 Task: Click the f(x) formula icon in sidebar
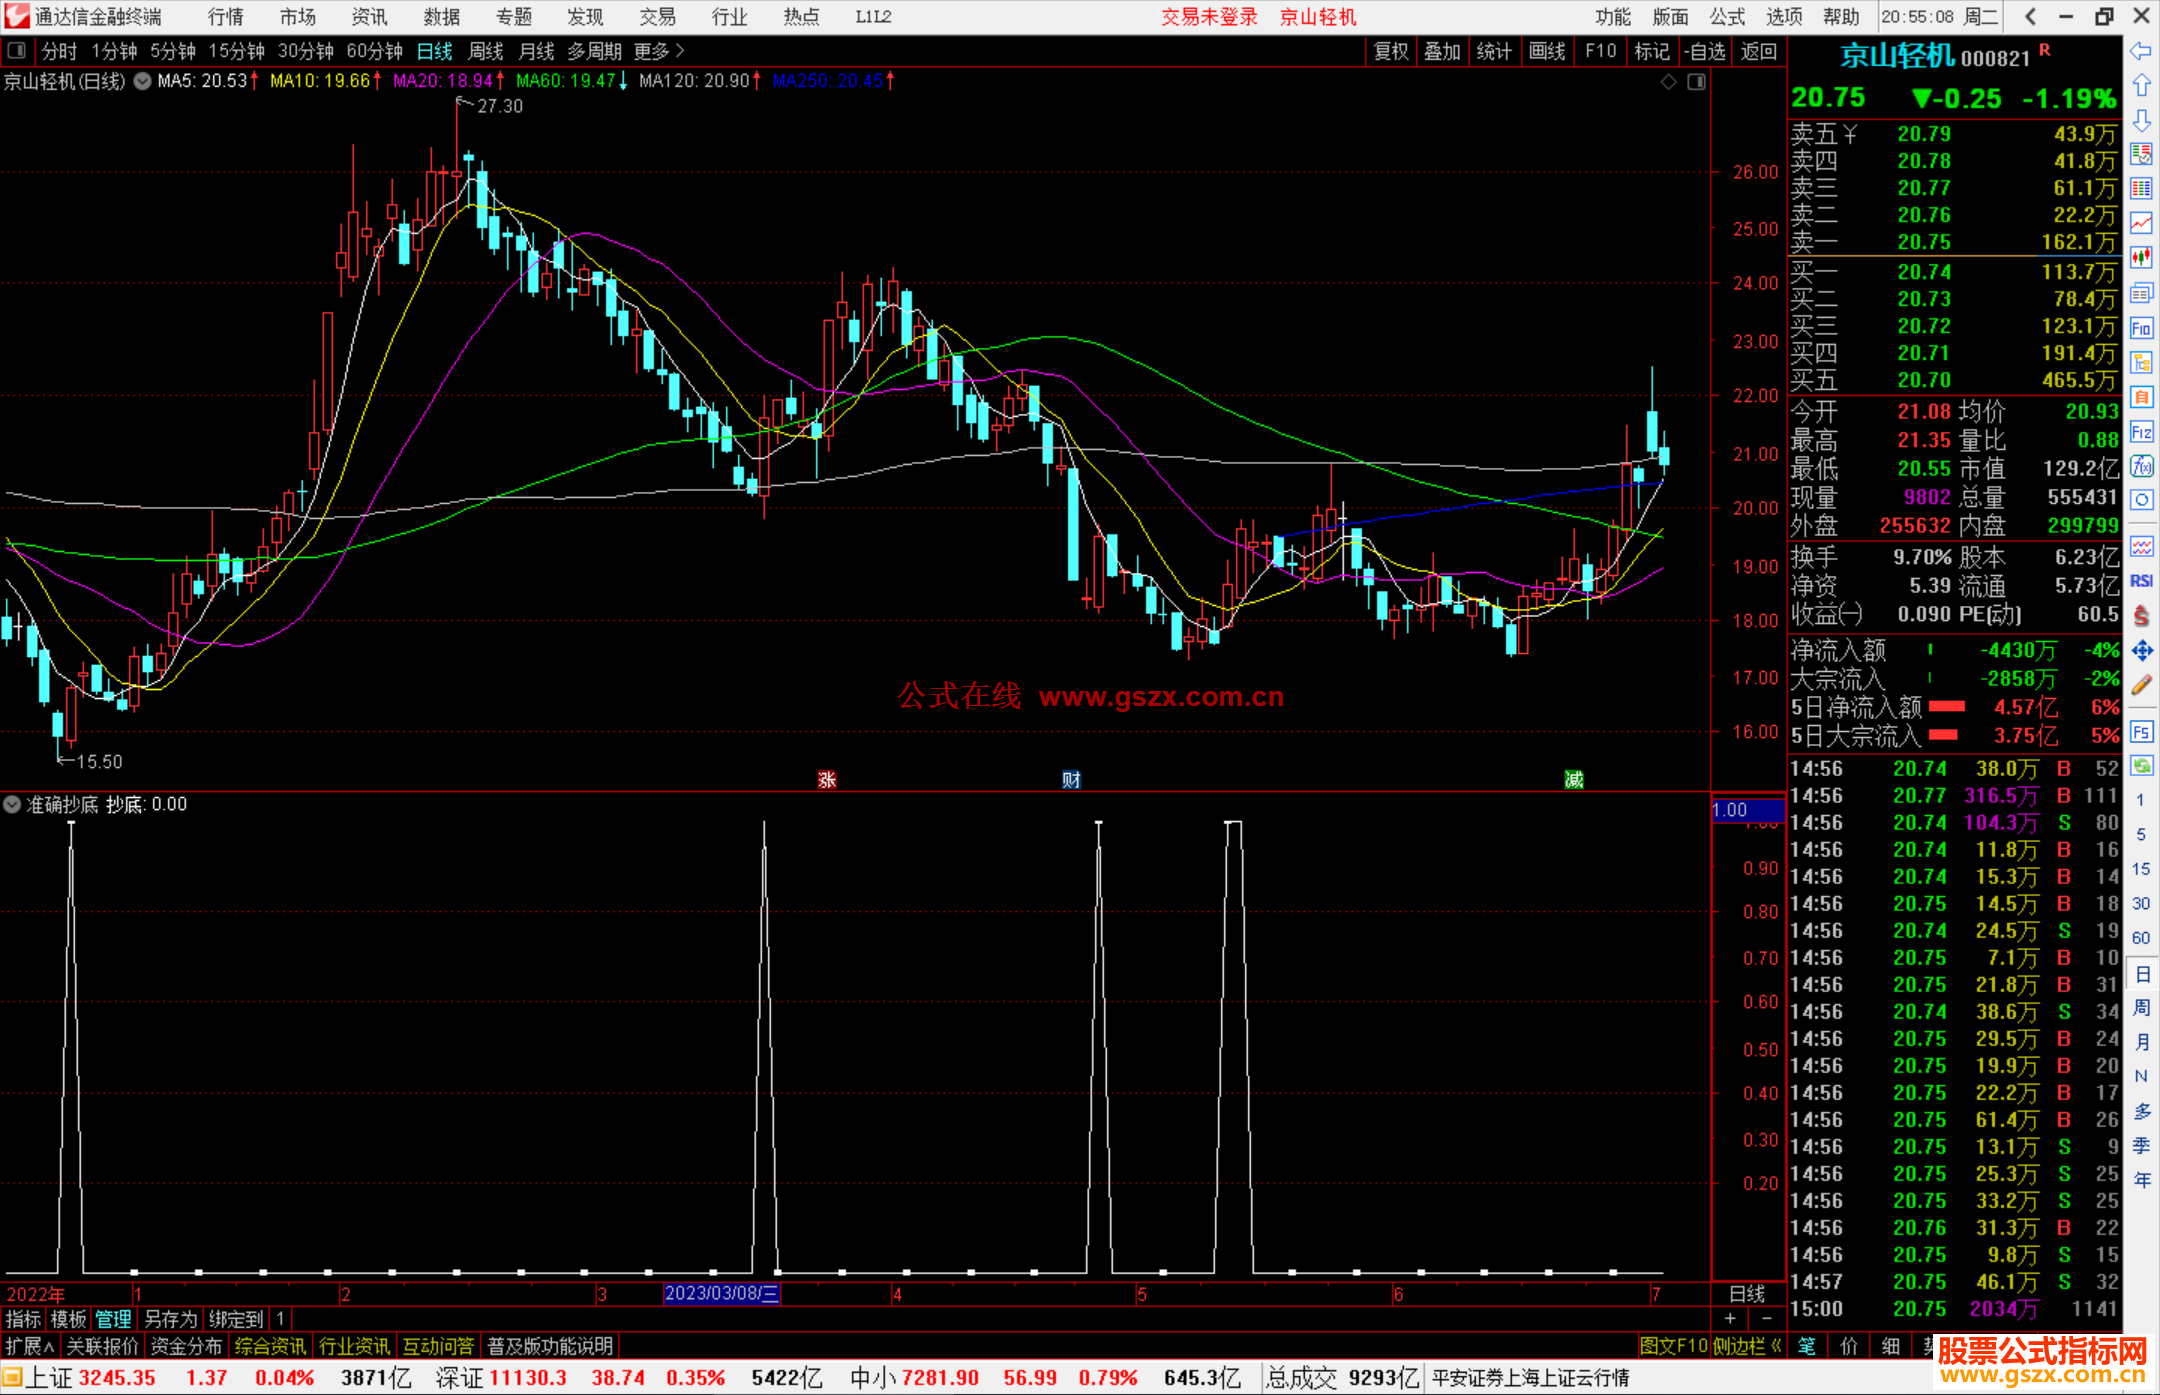point(2141,466)
